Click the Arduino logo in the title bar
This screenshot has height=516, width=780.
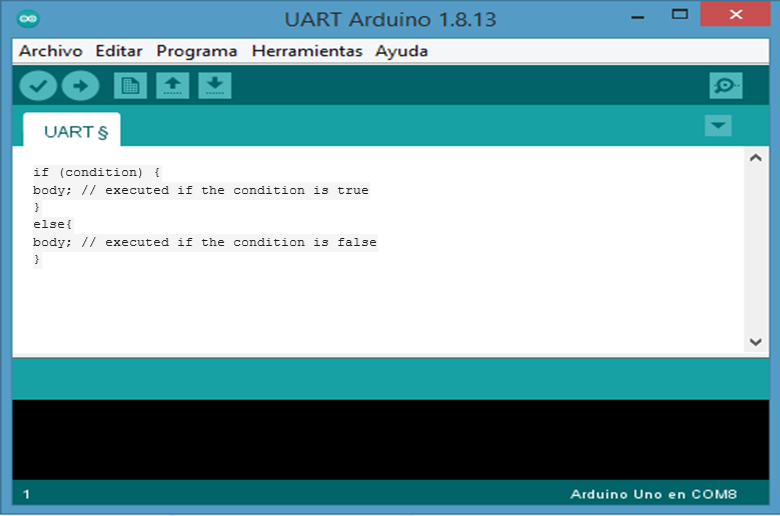coord(28,19)
